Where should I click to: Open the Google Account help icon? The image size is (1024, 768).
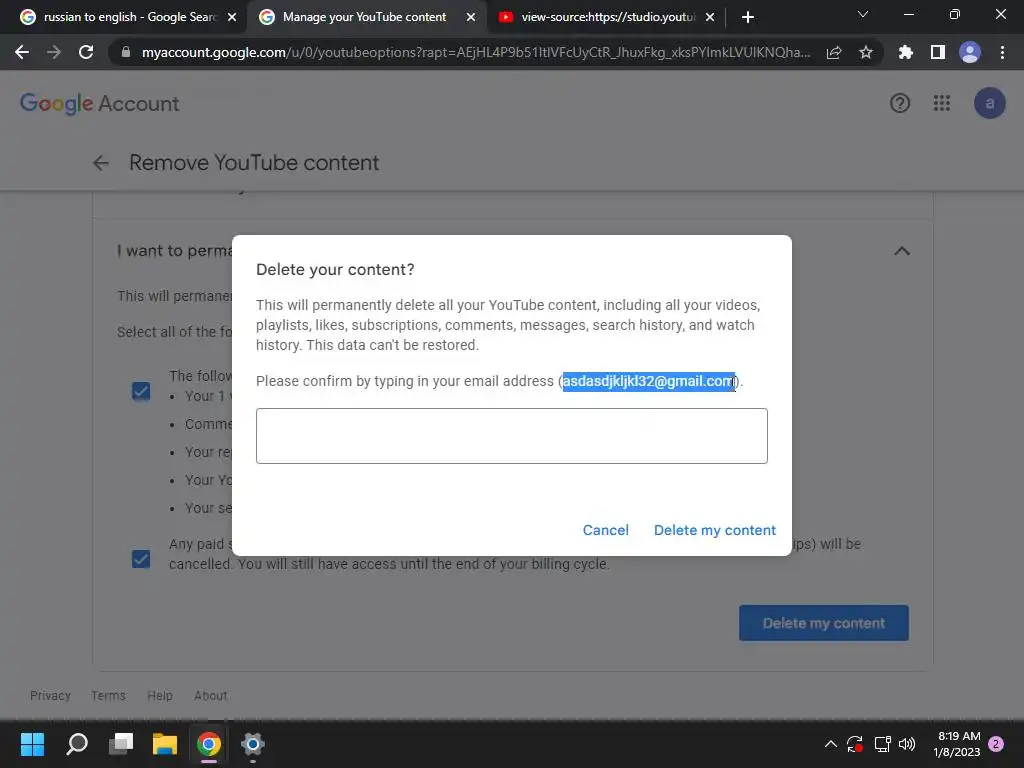[x=900, y=103]
